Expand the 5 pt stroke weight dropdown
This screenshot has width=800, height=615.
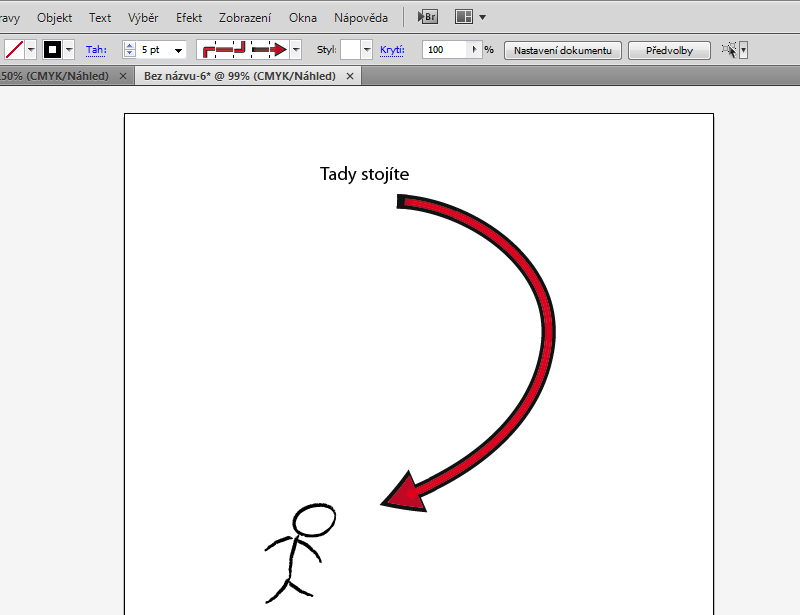[x=178, y=49]
